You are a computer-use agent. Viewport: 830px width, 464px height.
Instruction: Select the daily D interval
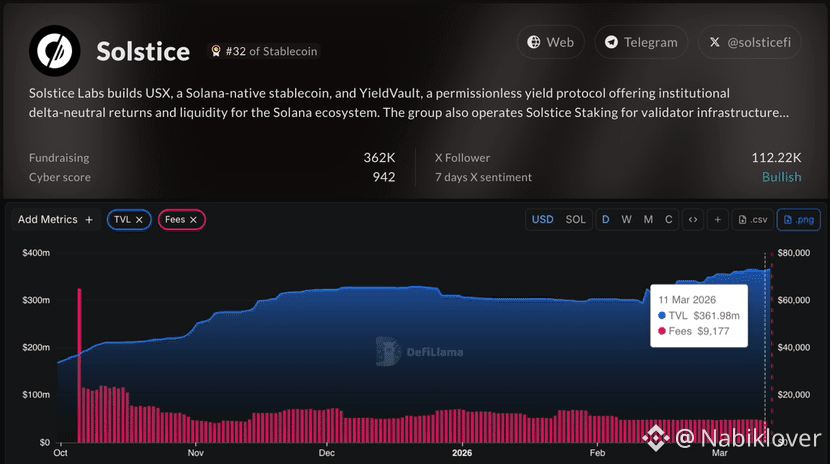(x=606, y=220)
